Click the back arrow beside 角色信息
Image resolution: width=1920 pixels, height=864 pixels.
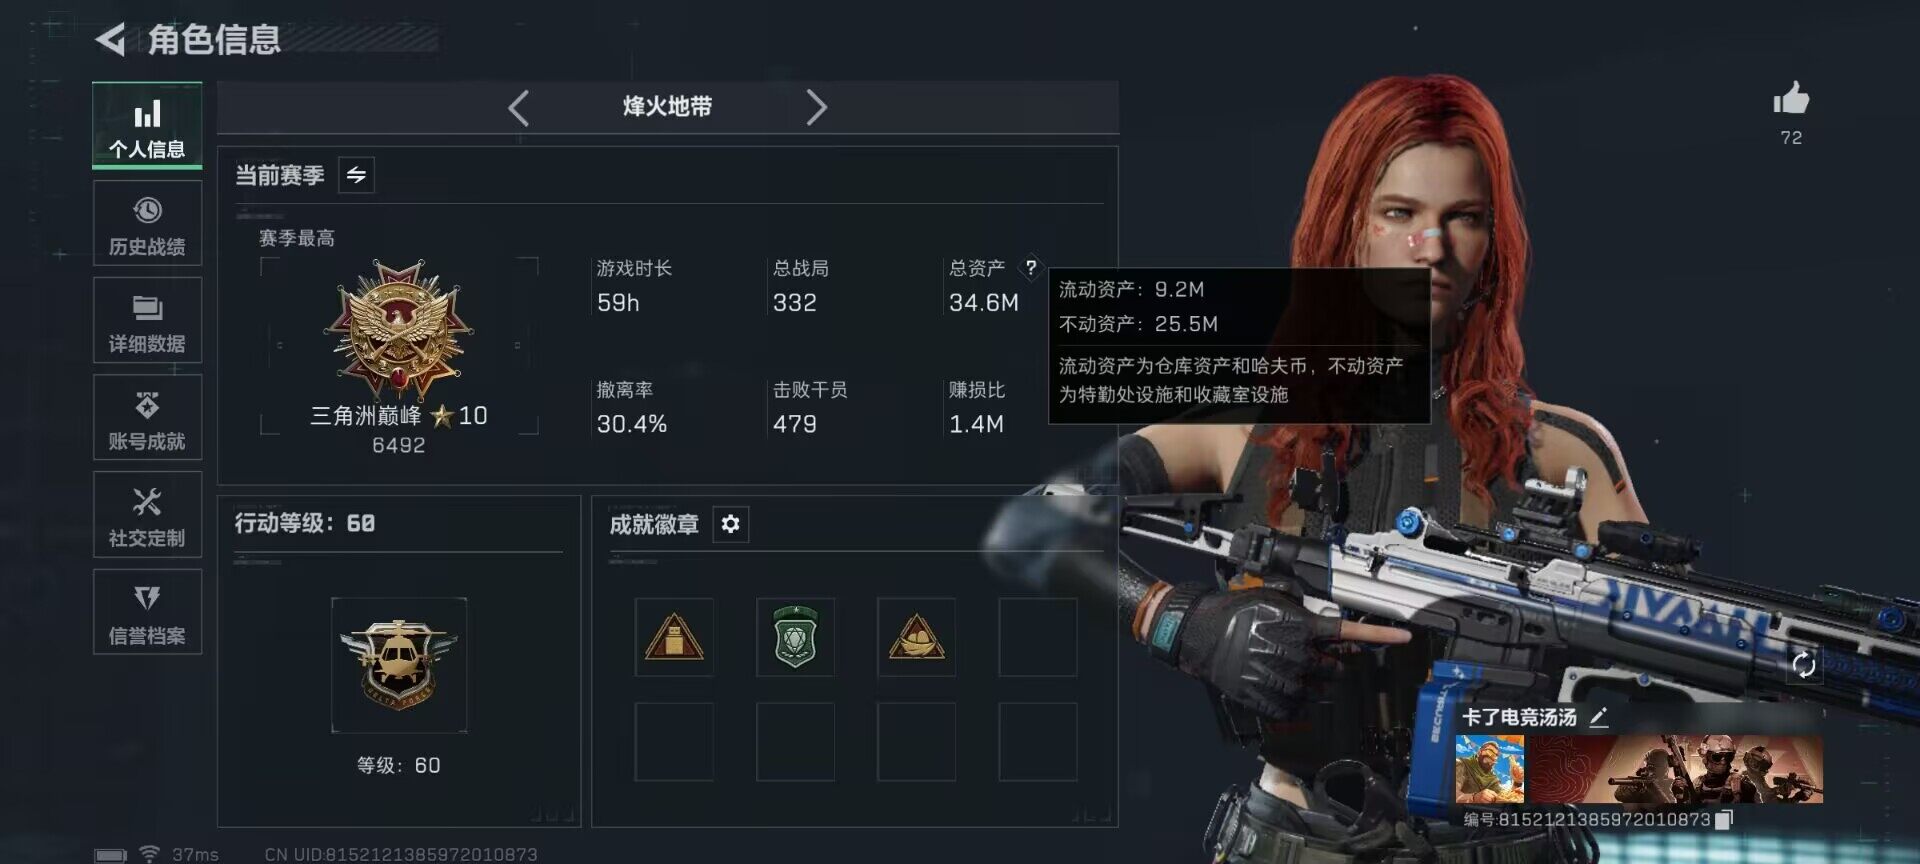(110, 40)
